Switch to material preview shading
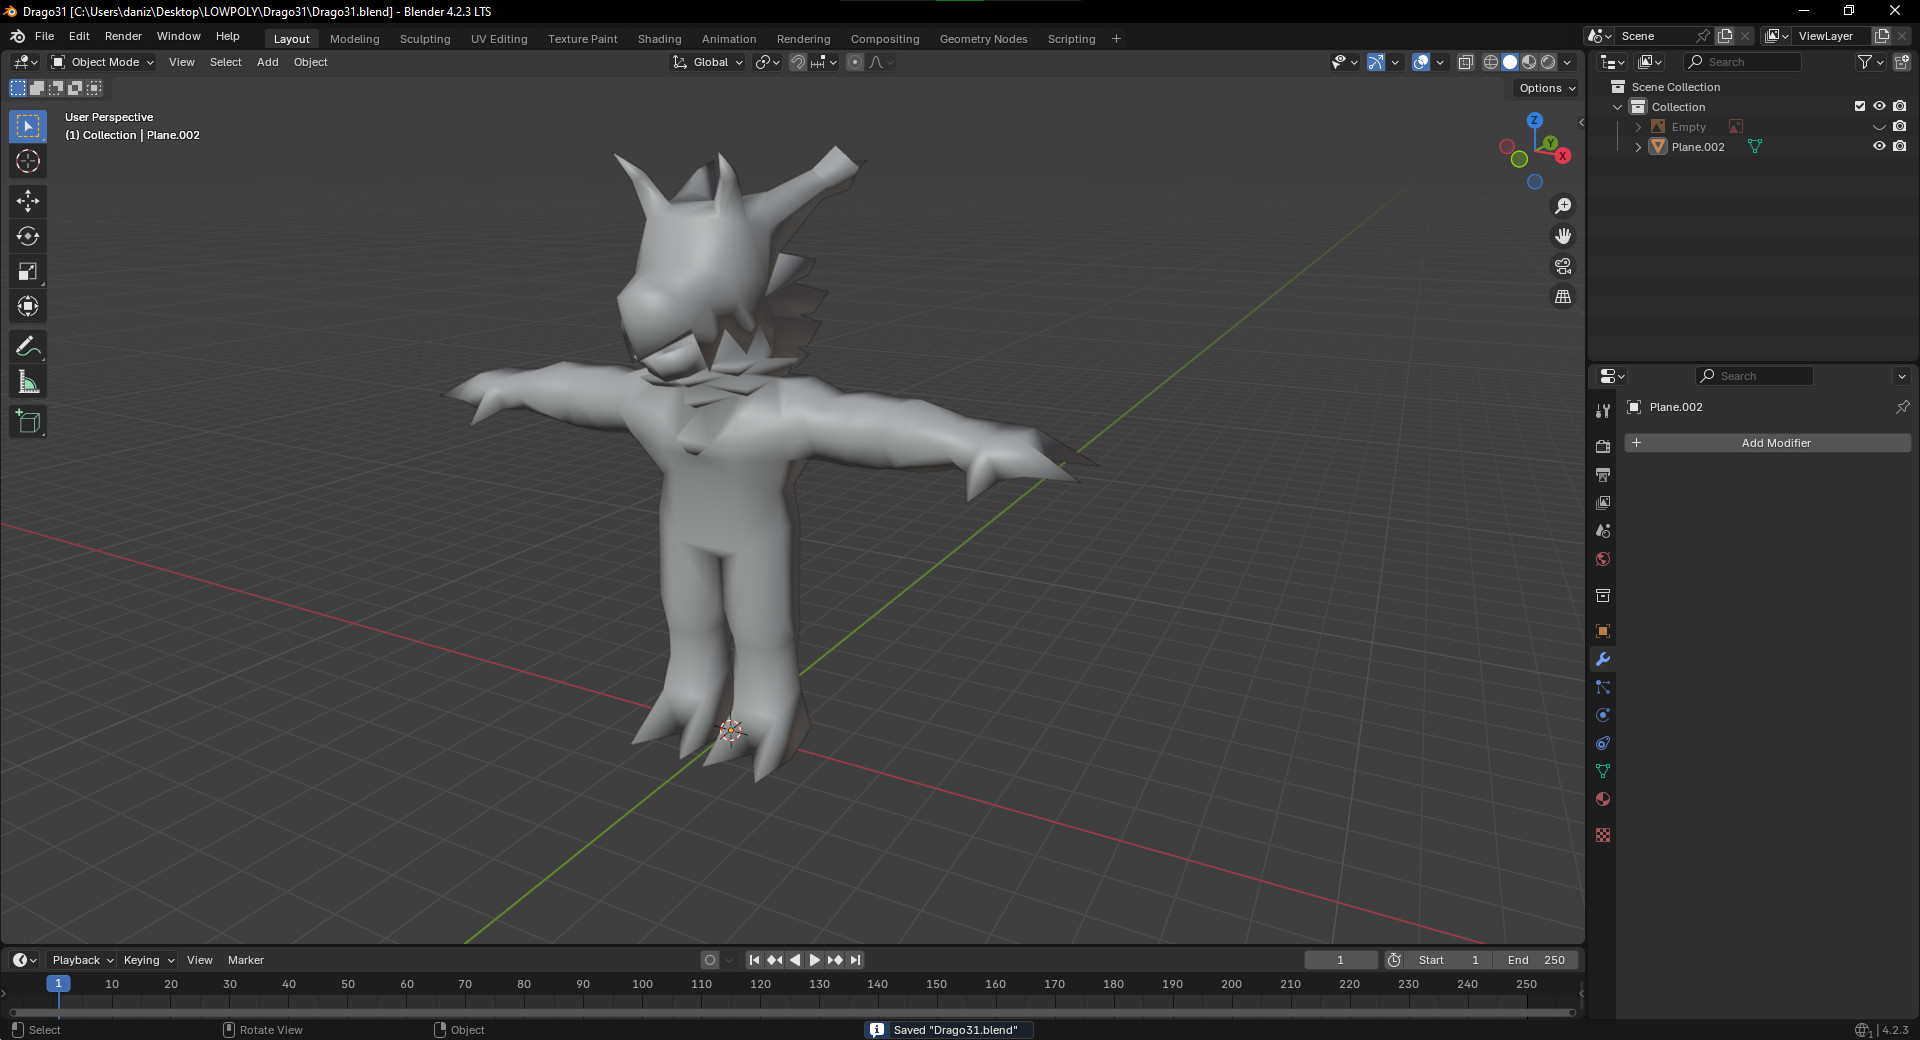This screenshot has height=1040, width=1920. pos(1529,62)
